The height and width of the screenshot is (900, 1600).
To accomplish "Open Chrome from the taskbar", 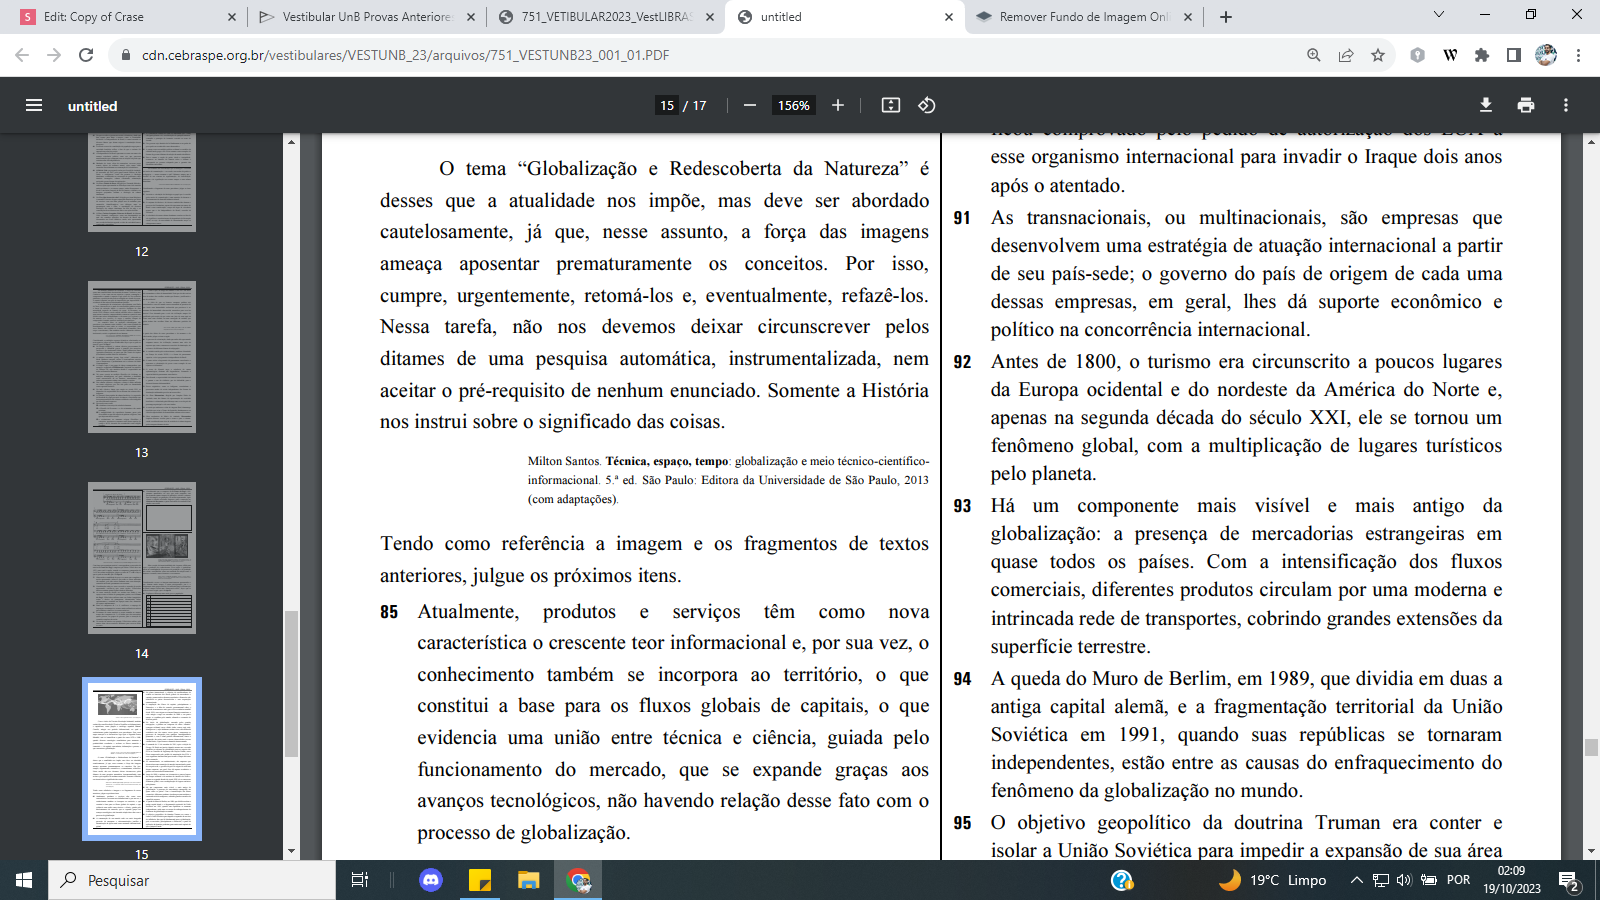I will (578, 880).
